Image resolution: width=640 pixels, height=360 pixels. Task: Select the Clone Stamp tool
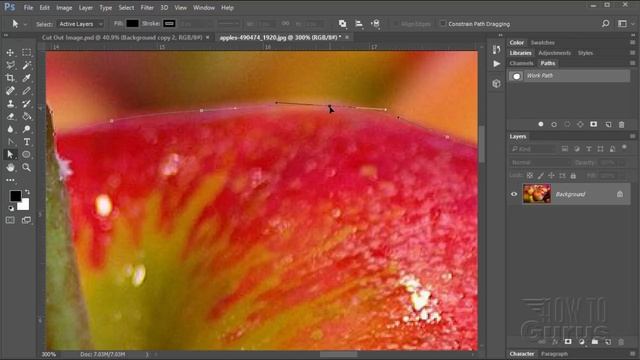pyautogui.click(x=10, y=104)
